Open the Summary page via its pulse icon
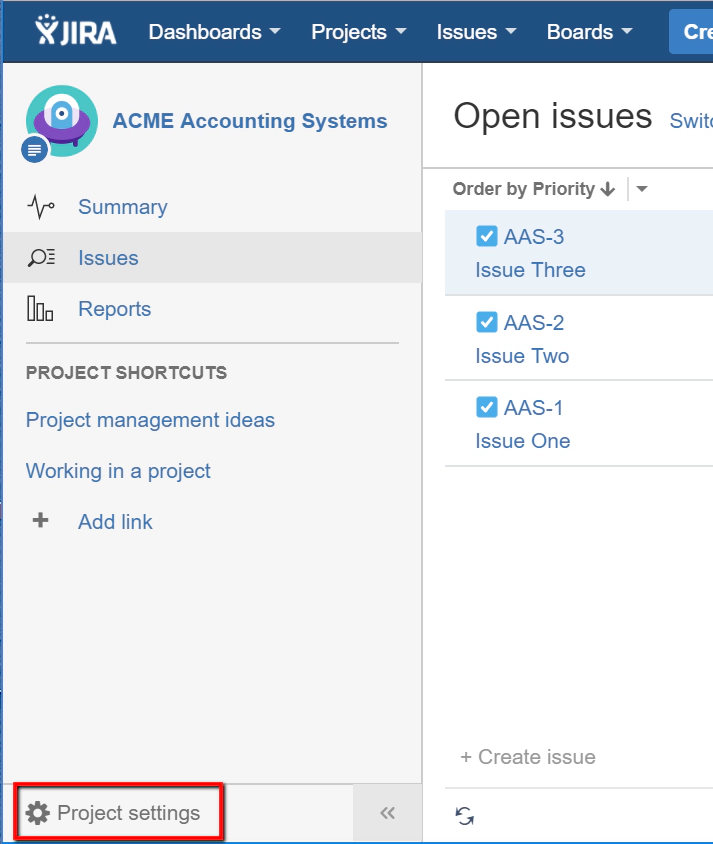The width and height of the screenshot is (713, 844). click(x=37, y=207)
